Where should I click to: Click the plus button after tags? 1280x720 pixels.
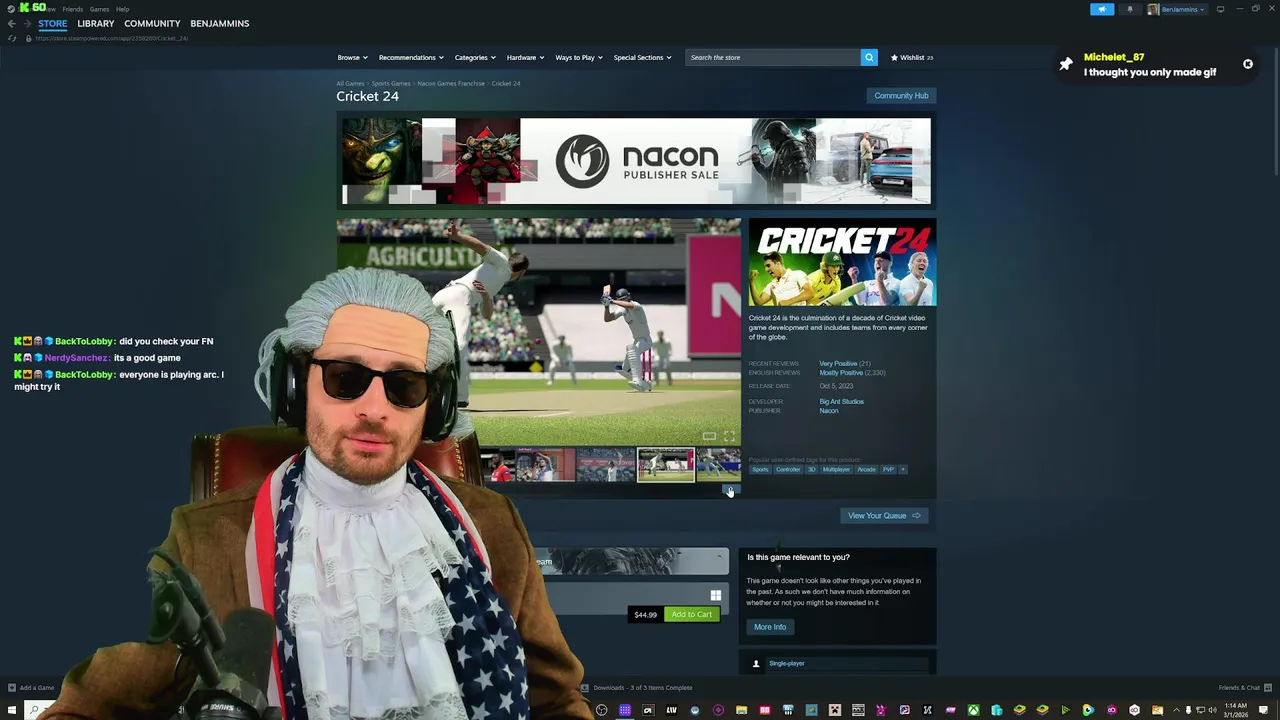903,470
